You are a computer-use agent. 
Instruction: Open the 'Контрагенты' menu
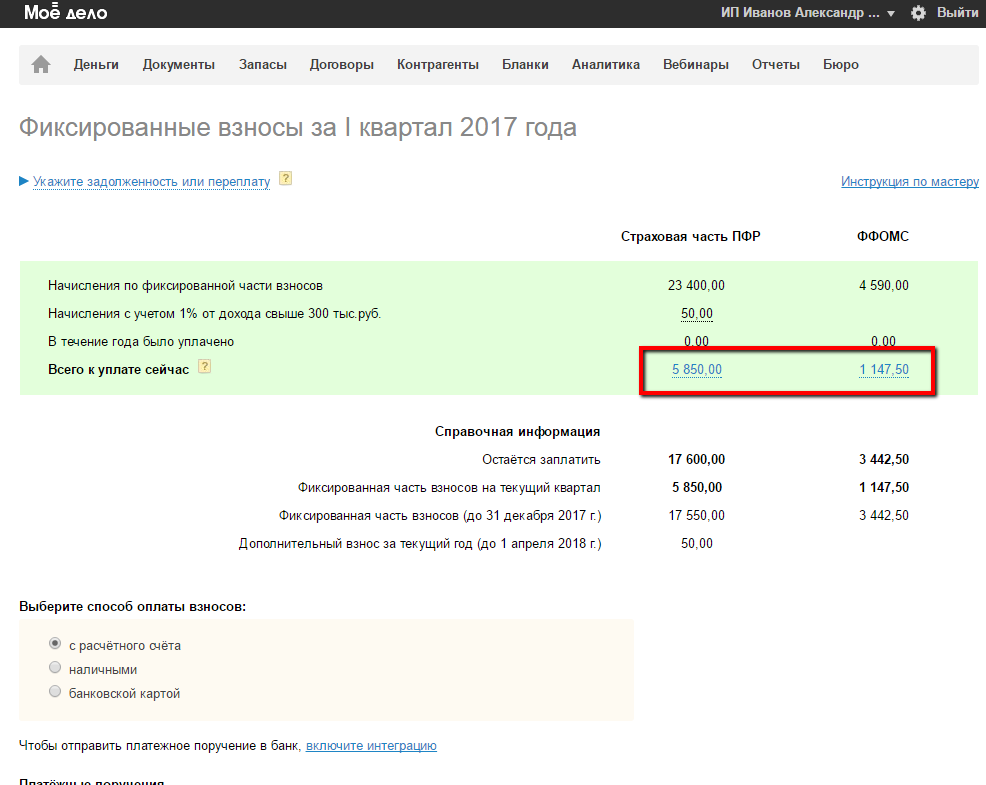(438, 64)
